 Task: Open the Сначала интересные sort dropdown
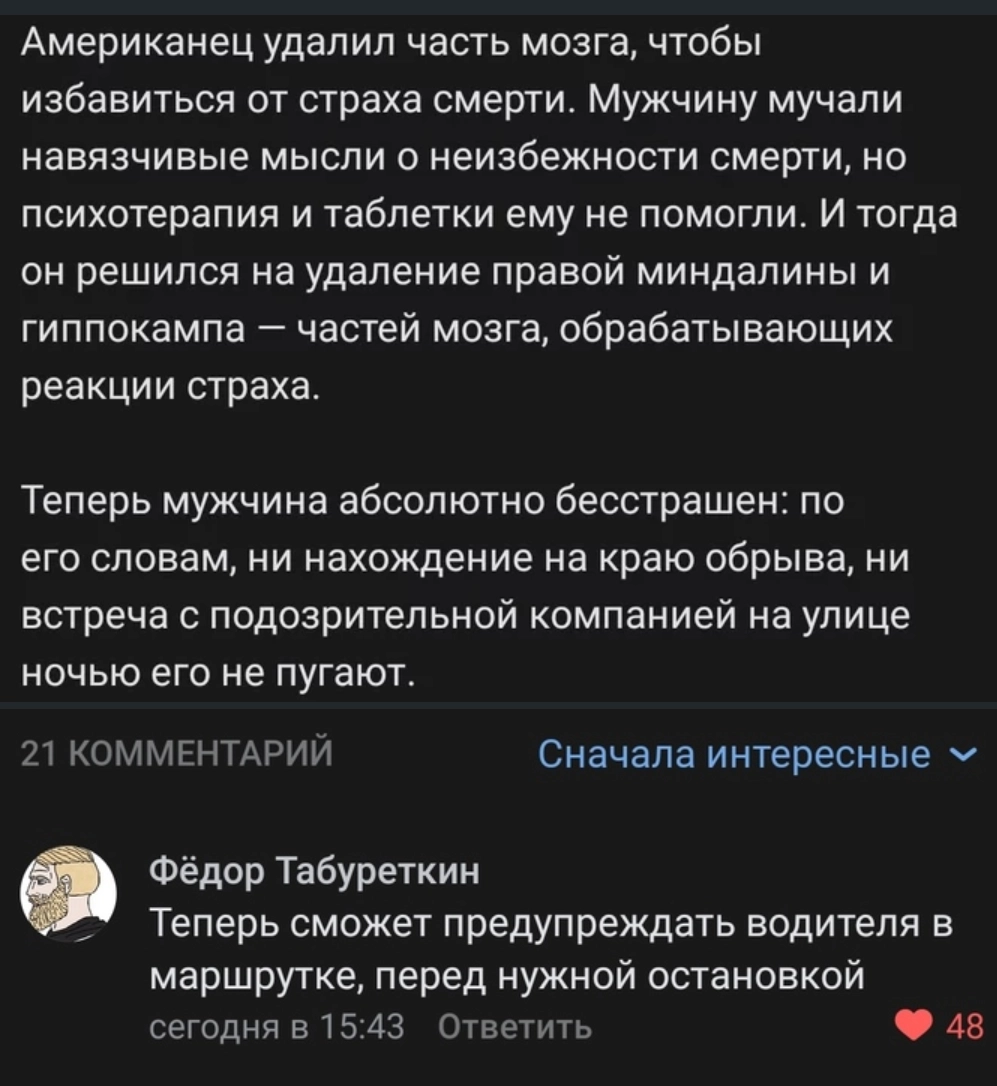point(733,754)
